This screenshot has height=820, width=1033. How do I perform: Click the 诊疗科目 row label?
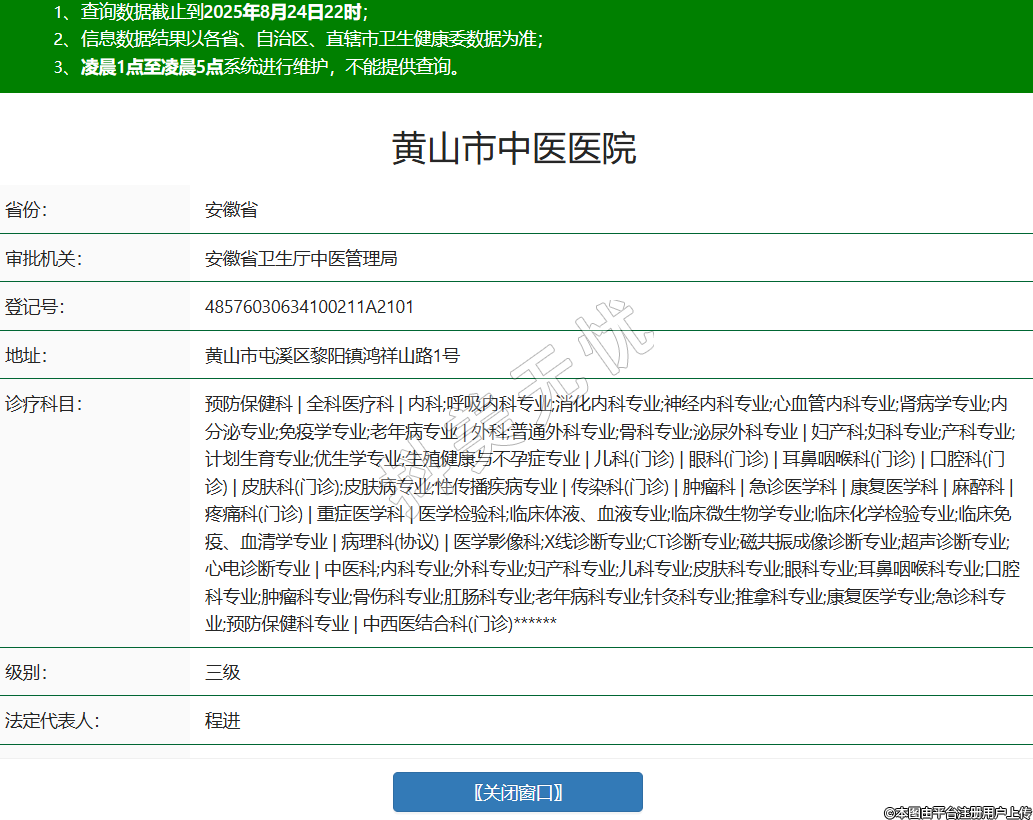tap(44, 404)
